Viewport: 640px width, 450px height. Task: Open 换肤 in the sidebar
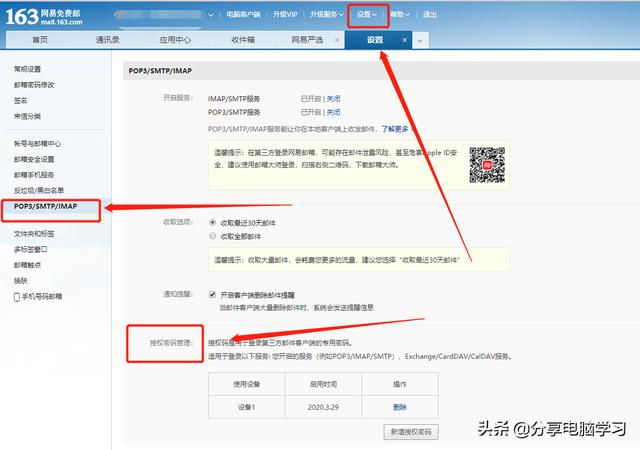(x=20, y=281)
